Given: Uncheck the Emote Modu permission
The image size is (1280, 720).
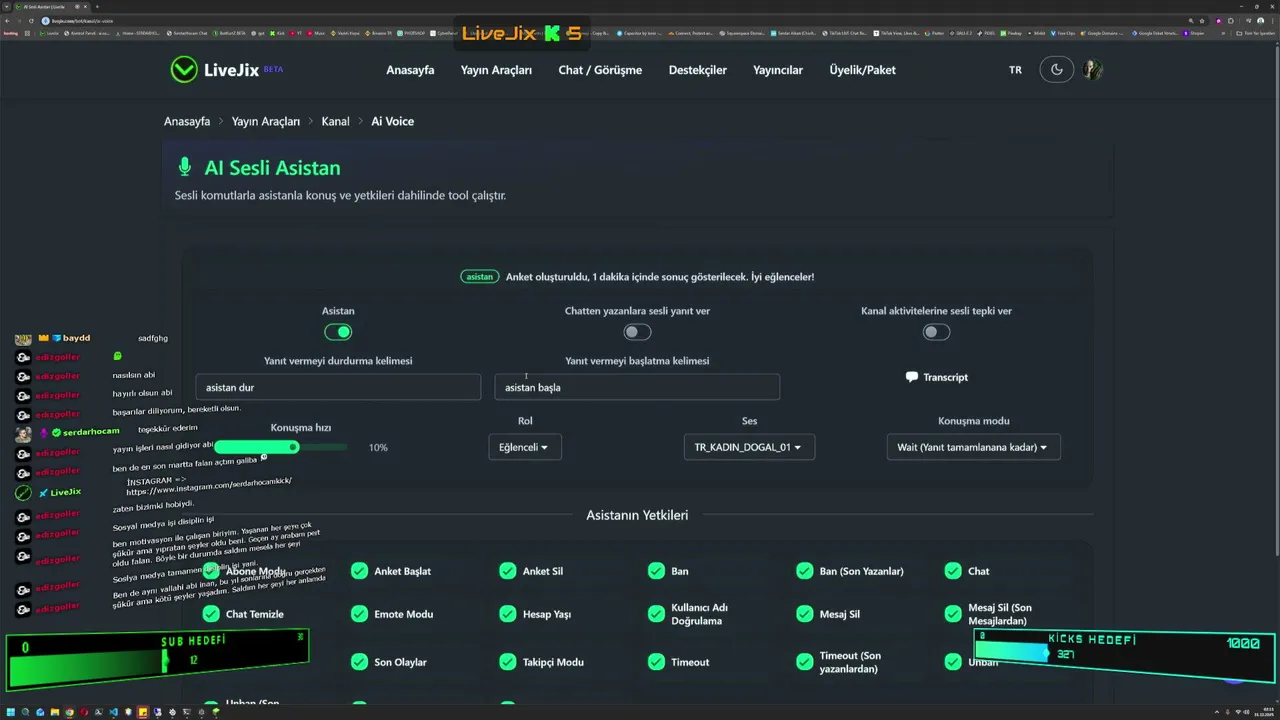Looking at the screenshot, I should [x=359, y=614].
